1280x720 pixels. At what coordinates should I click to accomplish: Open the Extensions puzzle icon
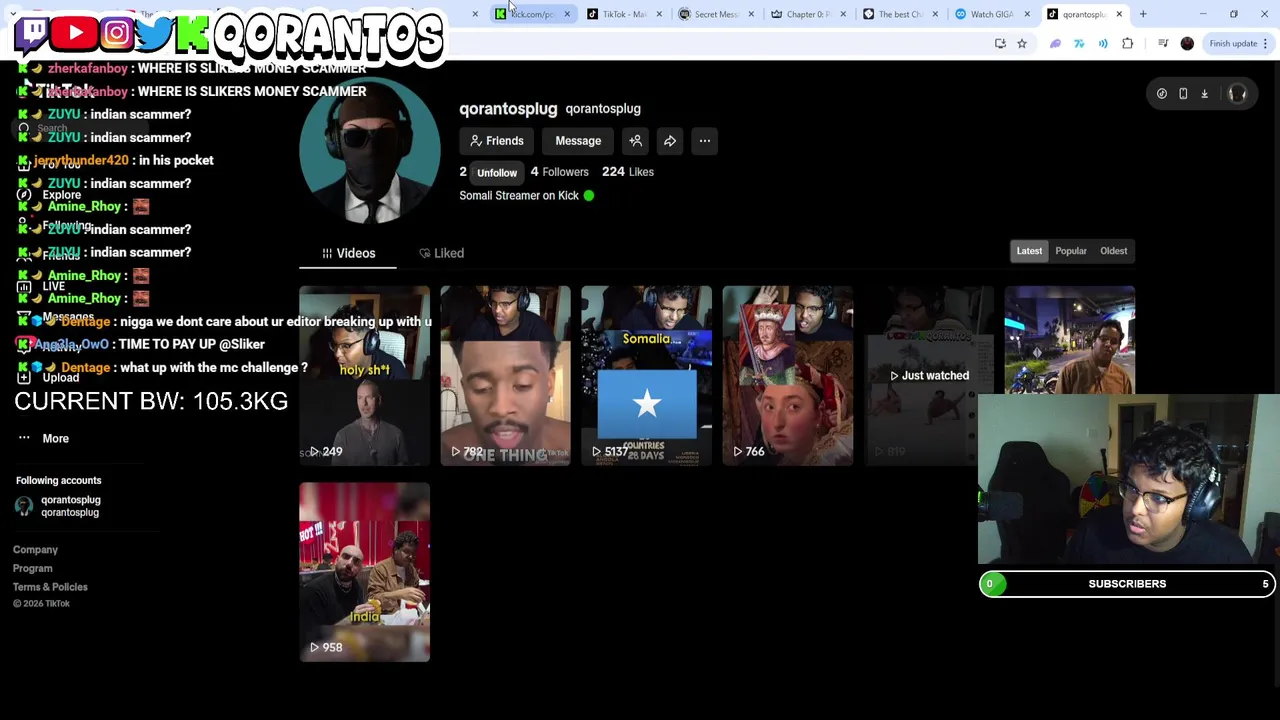click(x=1128, y=43)
